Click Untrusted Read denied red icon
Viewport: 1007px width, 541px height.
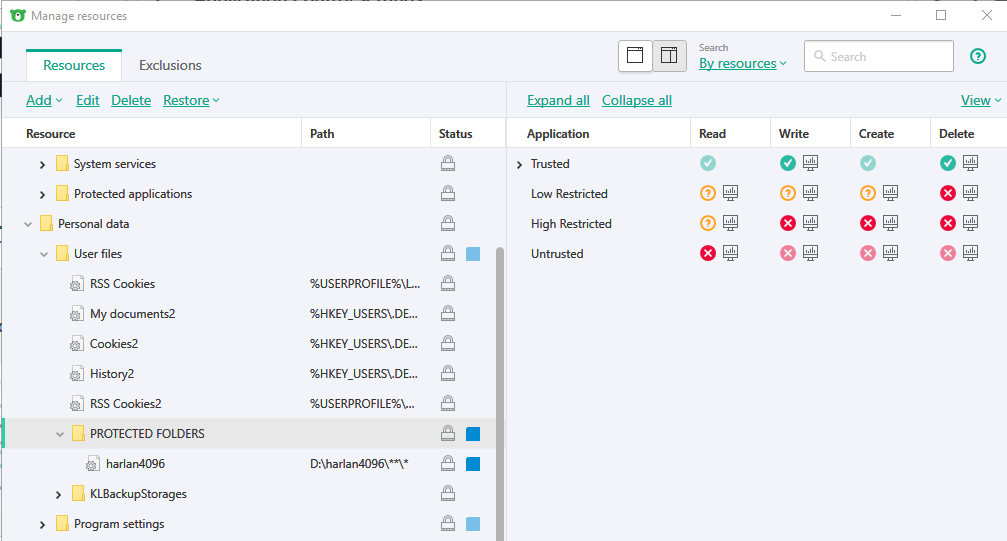(x=708, y=254)
